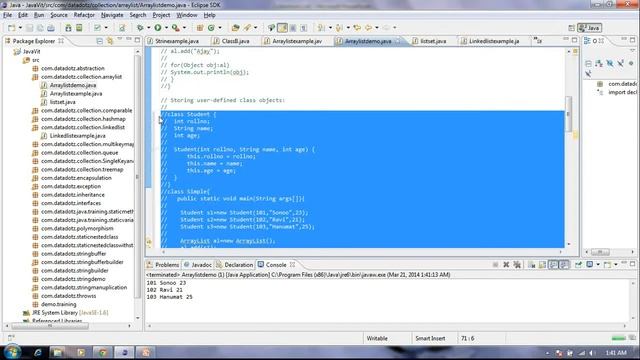Open the Navigate menu
This screenshot has height=360, width=640.
click(x=112, y=15)
